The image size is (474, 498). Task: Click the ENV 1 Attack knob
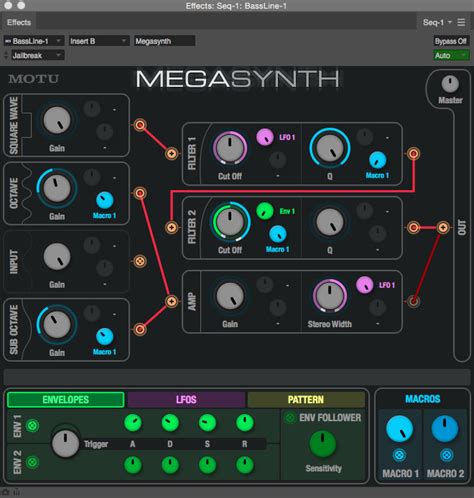[x=133, y=423]
